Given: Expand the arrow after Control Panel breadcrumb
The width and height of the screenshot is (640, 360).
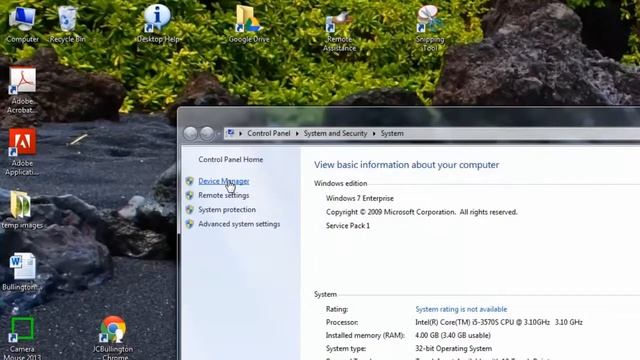Looking at the screenshot, I should [297, 133].
